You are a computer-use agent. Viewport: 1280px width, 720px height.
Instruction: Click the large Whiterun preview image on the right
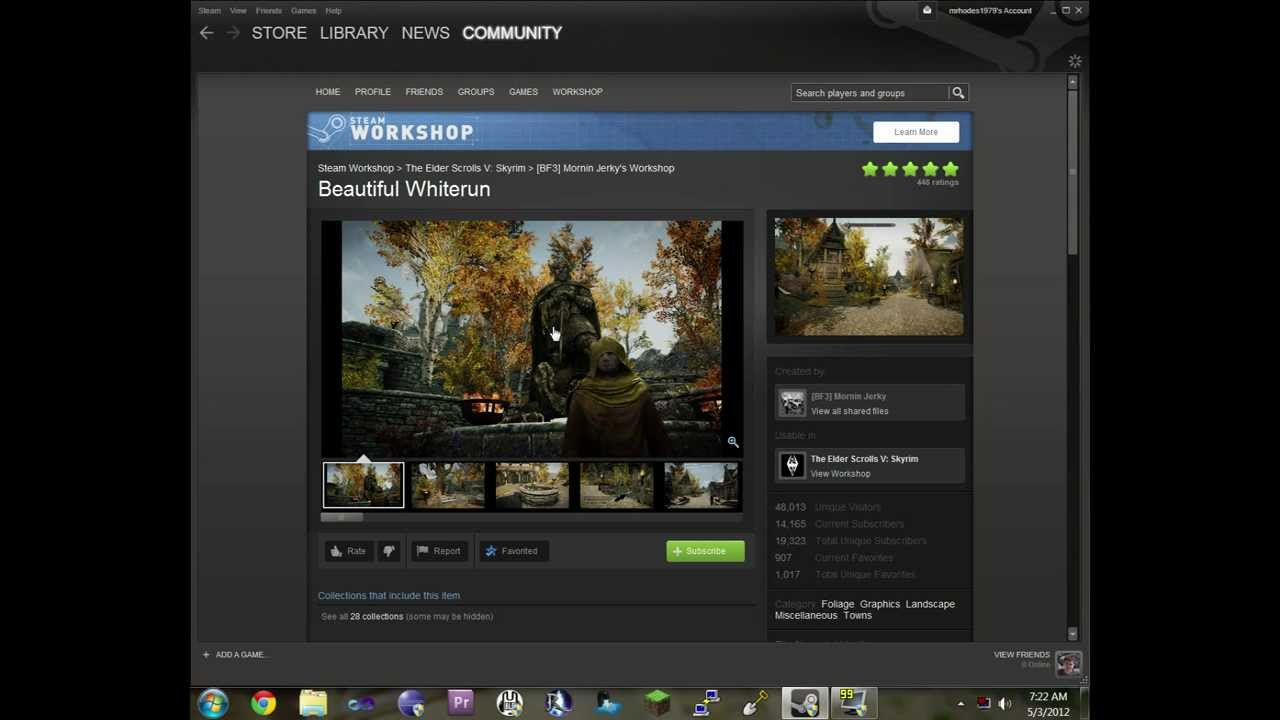coord(869,277)
